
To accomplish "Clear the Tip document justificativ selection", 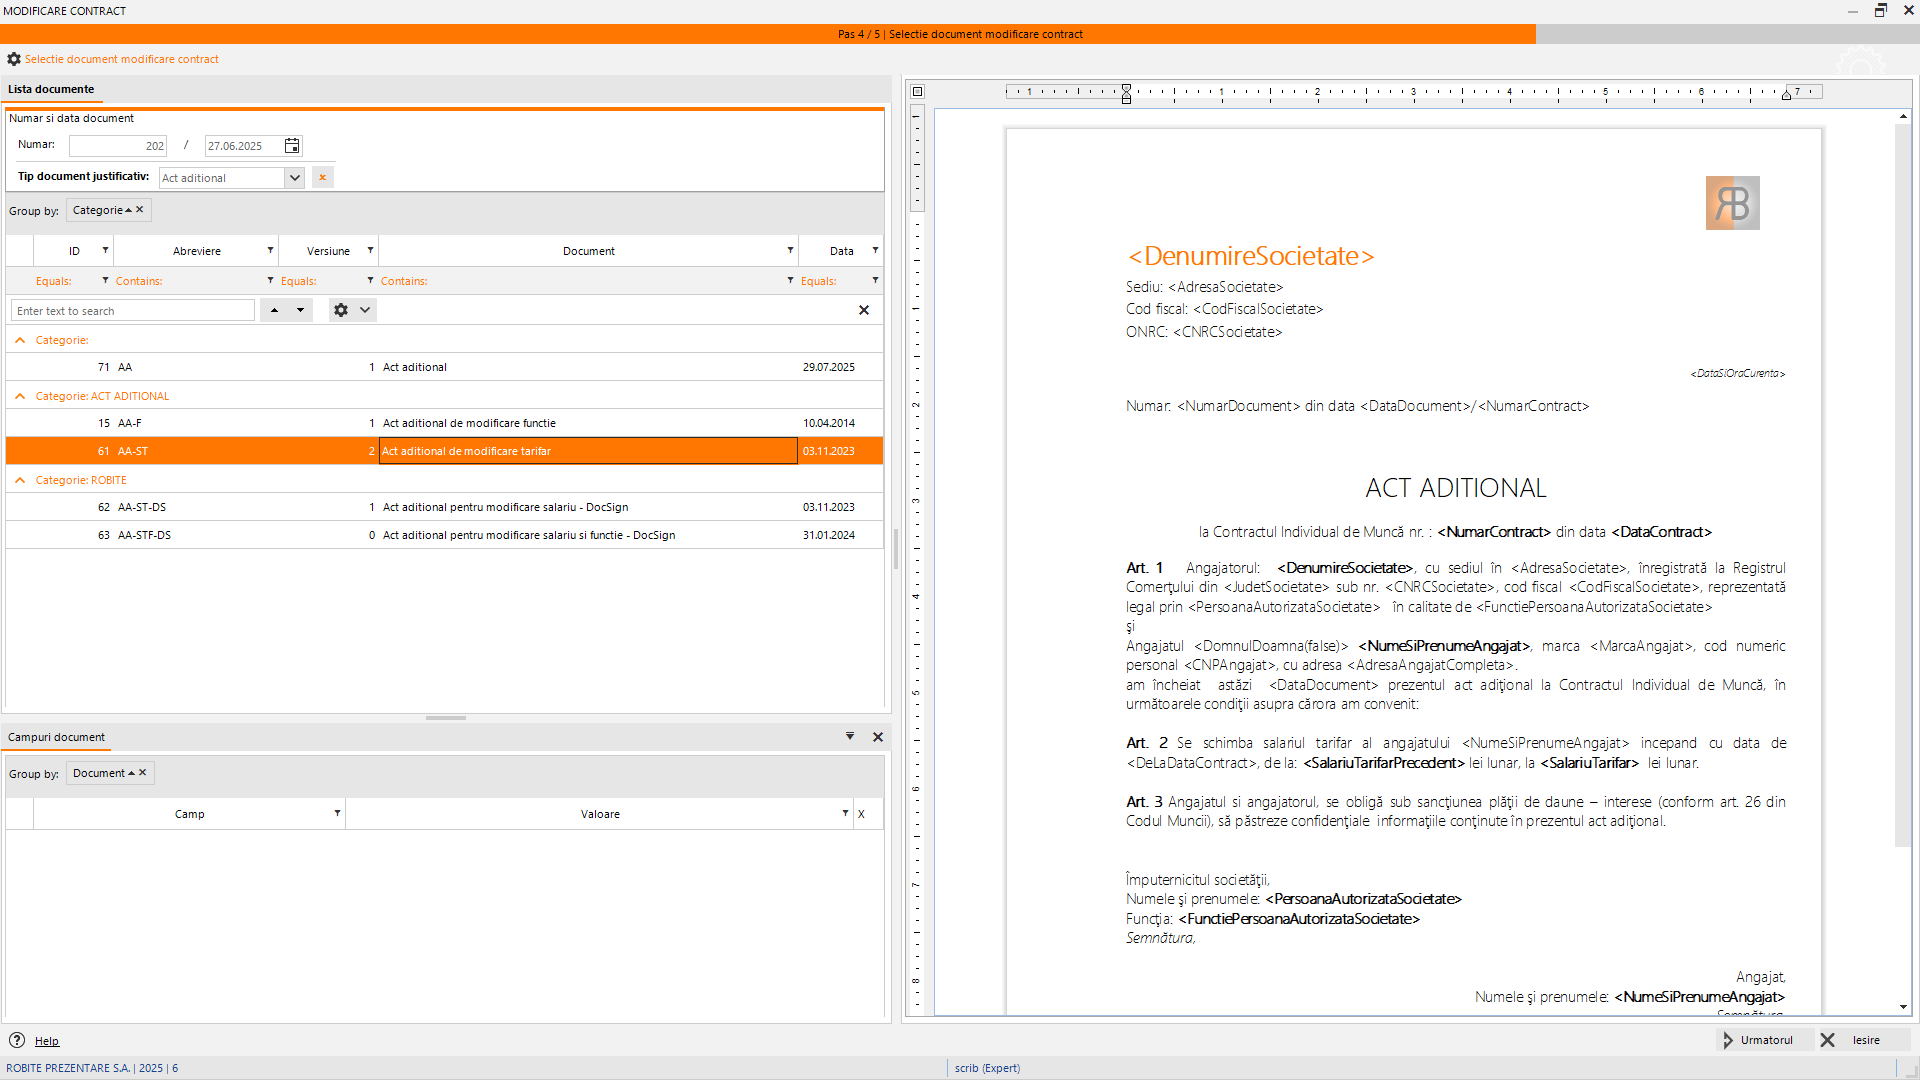I will [x=322, y=178].
